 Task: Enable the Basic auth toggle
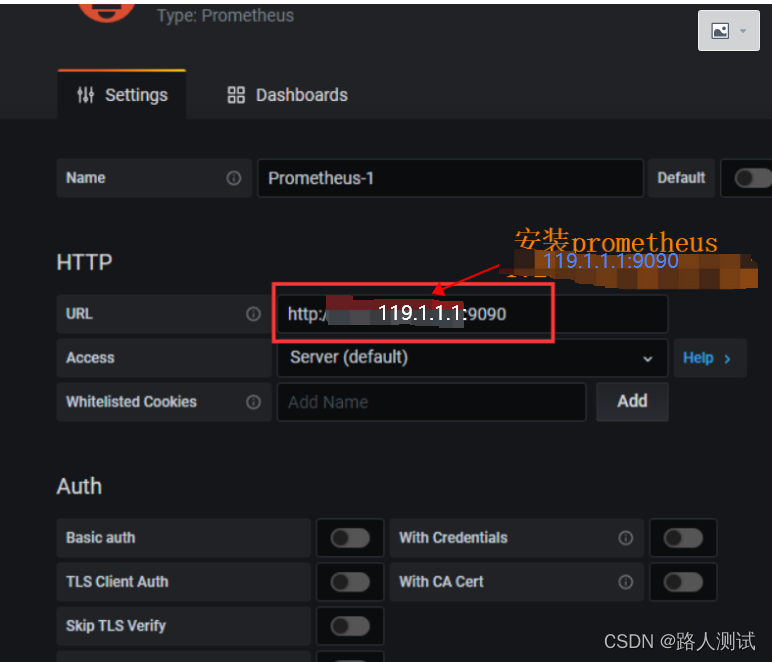(350, 538)
